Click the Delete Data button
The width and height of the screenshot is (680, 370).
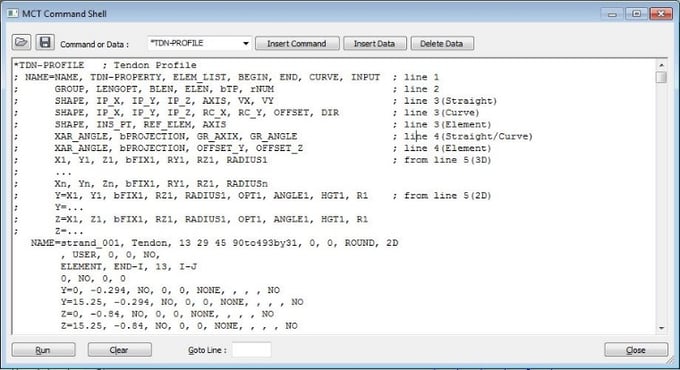click(x=442, y=43)
